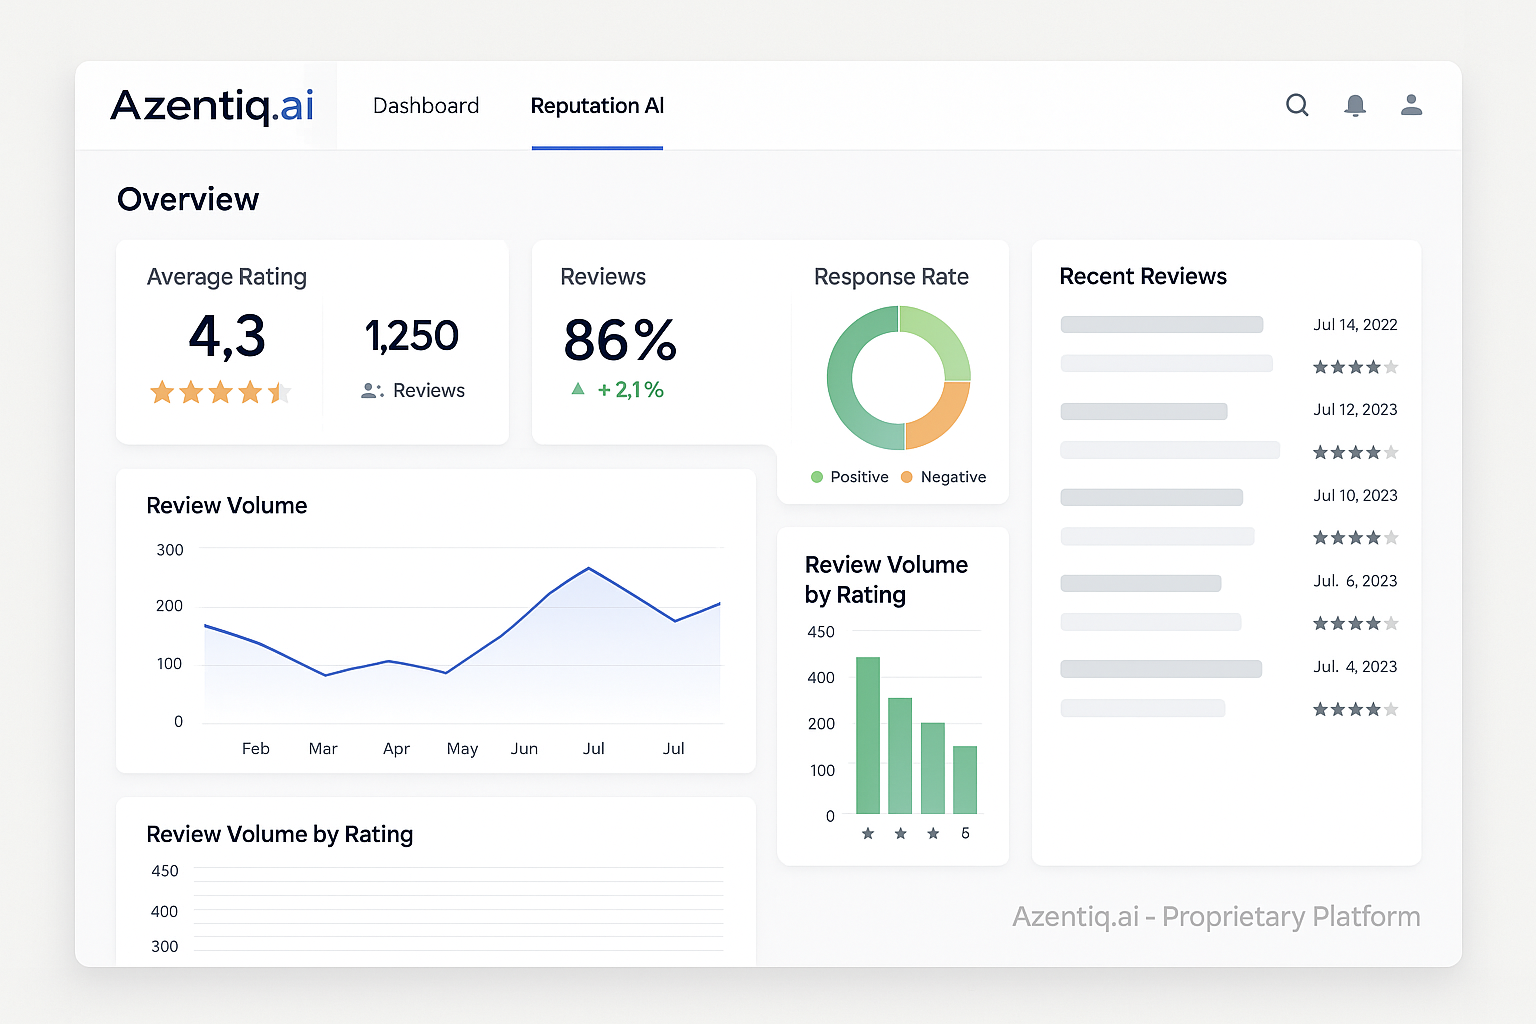1536x1024 pixels.
Task: Click the Azentiq.ai logo
Action: [x=211, y=105]
